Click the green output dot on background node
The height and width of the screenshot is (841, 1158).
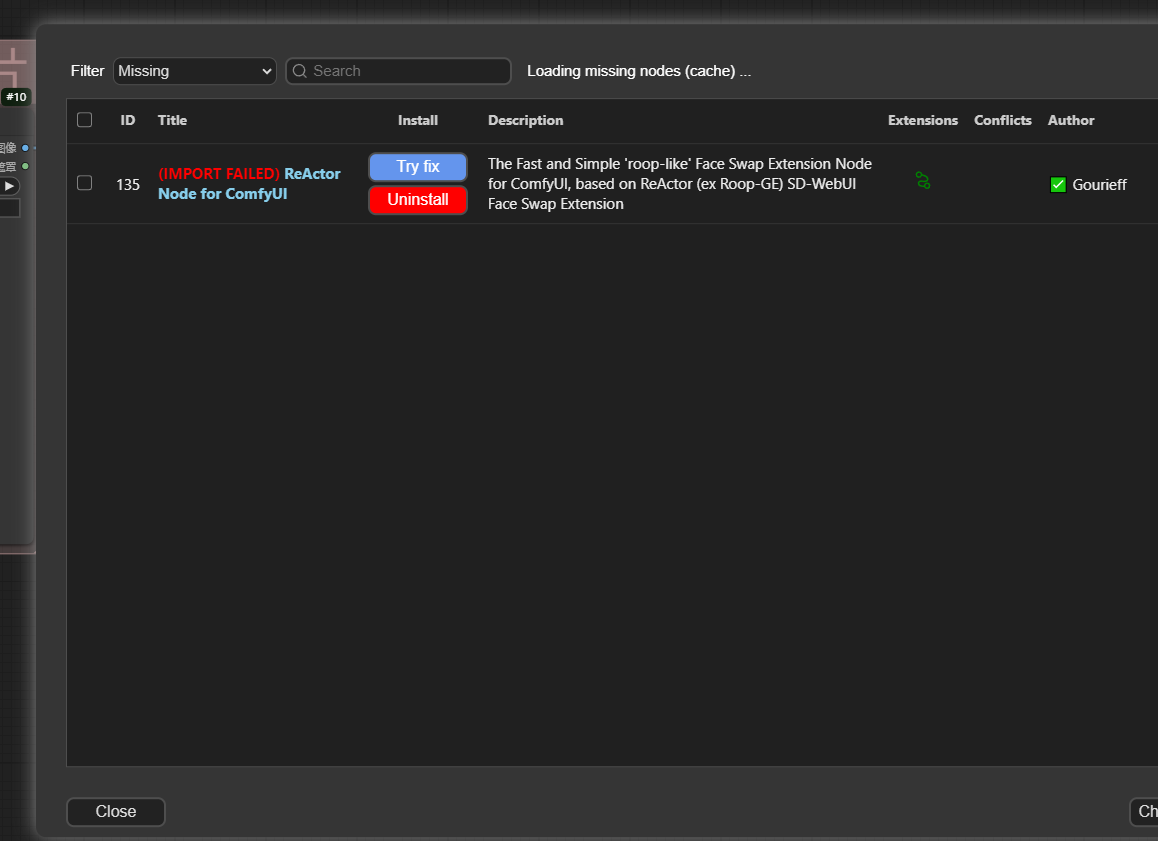25,166
